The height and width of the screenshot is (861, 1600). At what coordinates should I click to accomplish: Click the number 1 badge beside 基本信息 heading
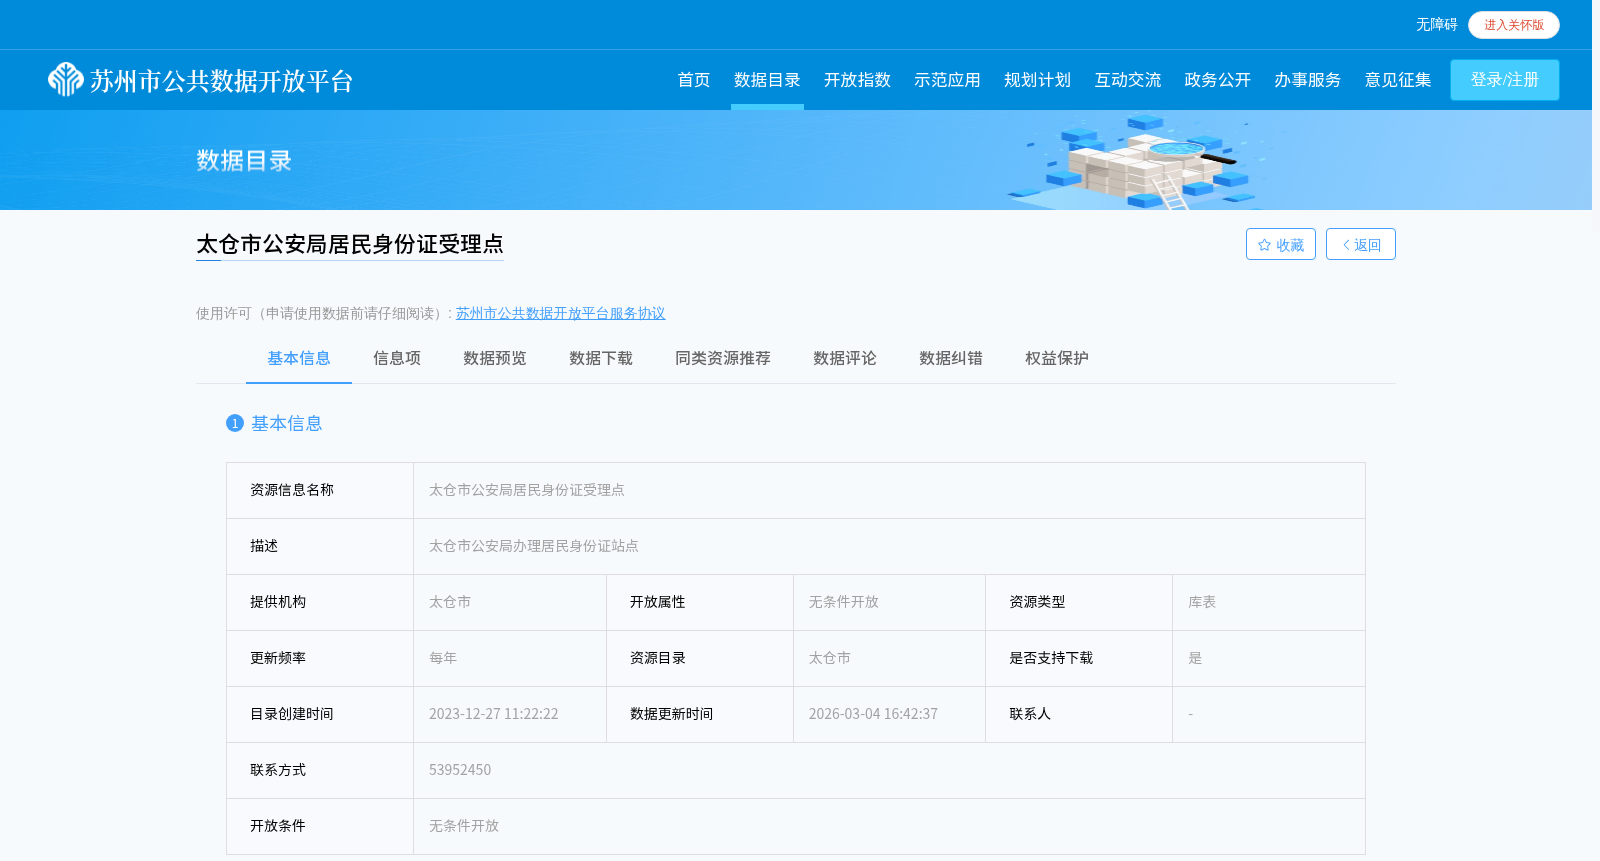235,423
